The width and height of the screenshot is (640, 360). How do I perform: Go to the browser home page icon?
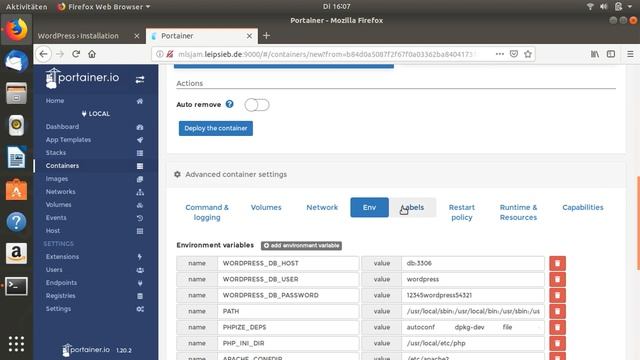92,54
